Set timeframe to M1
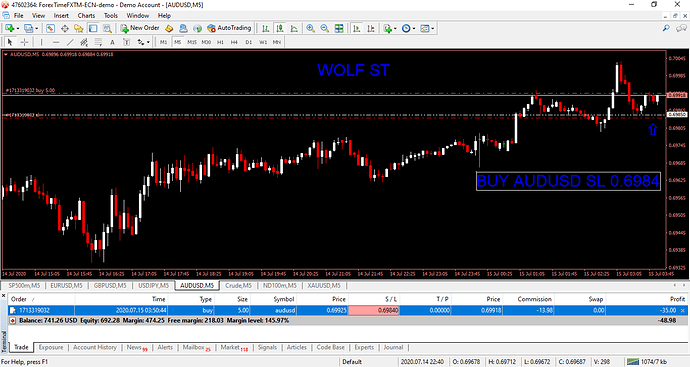This screenshot has width=690, height=367. coord(164,42)
